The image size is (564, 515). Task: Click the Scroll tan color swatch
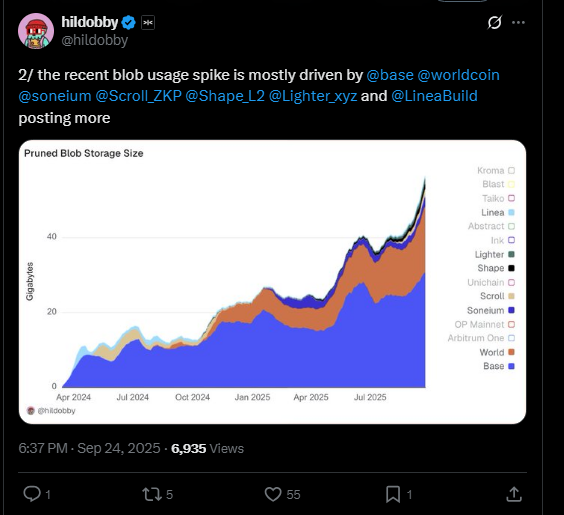tap(511, 296)
